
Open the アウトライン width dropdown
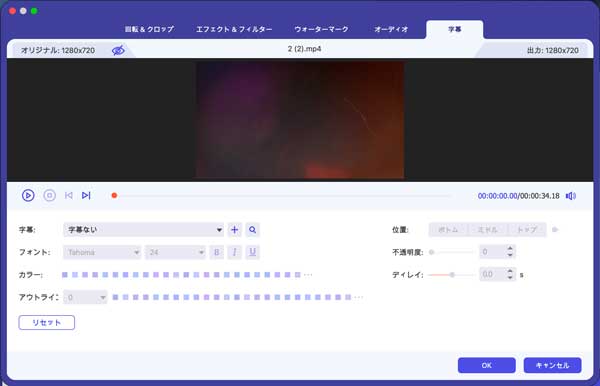pos(85,297)
